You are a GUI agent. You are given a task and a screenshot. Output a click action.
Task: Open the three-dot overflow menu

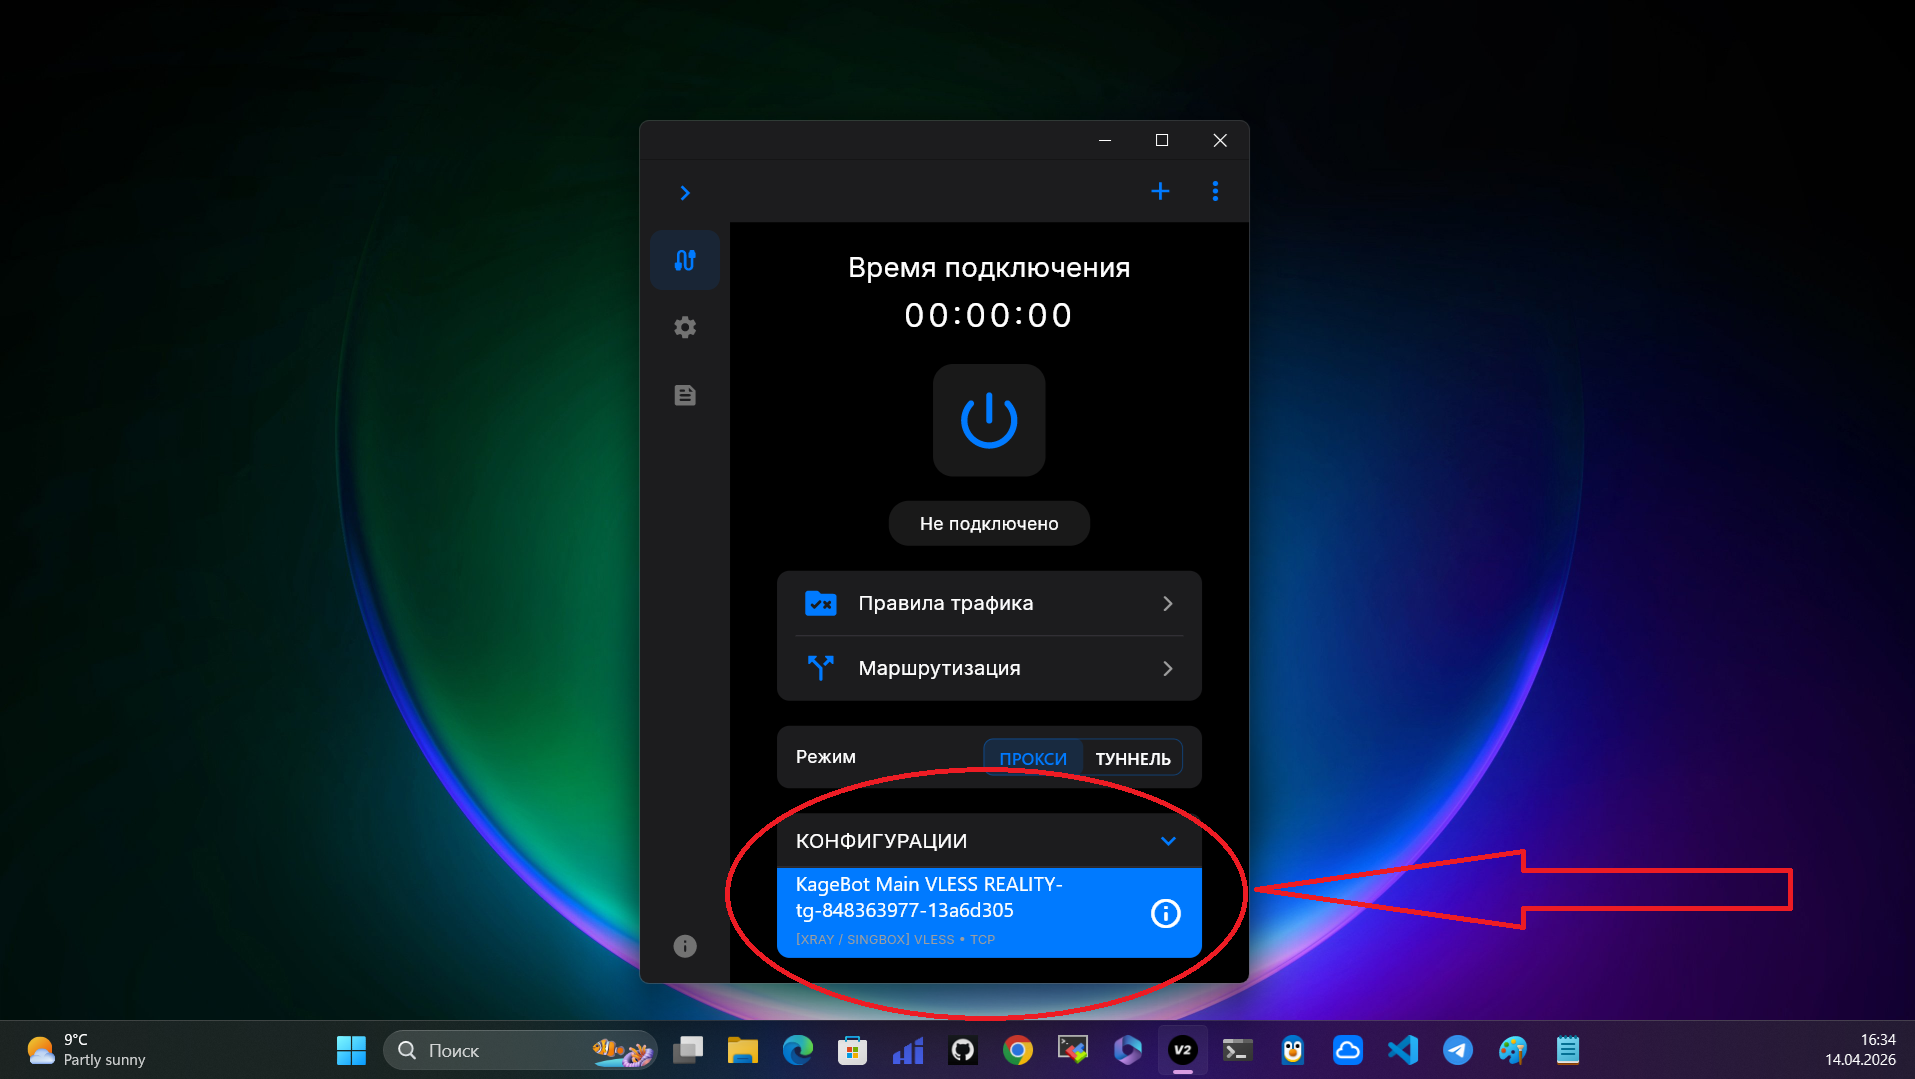pyautogui.click(x=1215, y=190)
